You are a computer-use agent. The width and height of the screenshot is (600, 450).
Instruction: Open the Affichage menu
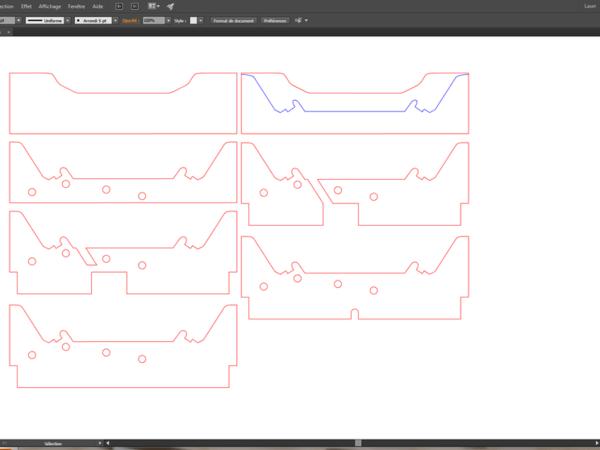(50, 6)
